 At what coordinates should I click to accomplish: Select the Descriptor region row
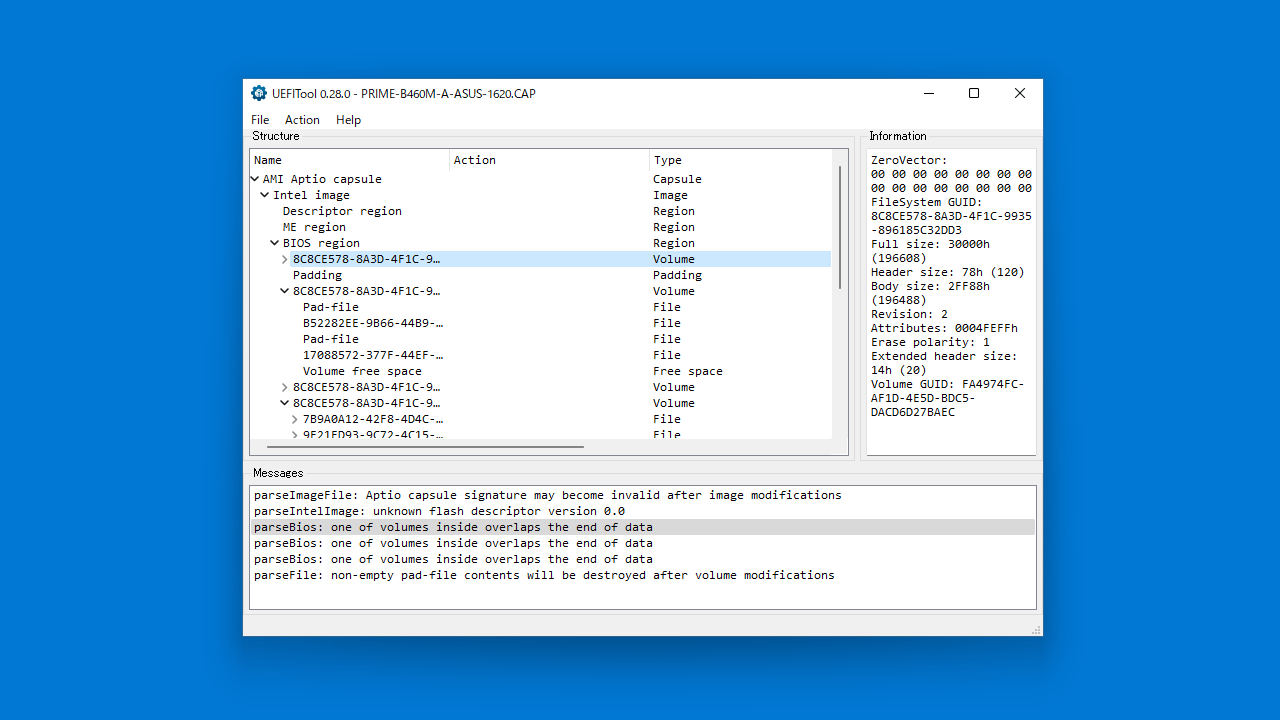(x=540, y=211)
